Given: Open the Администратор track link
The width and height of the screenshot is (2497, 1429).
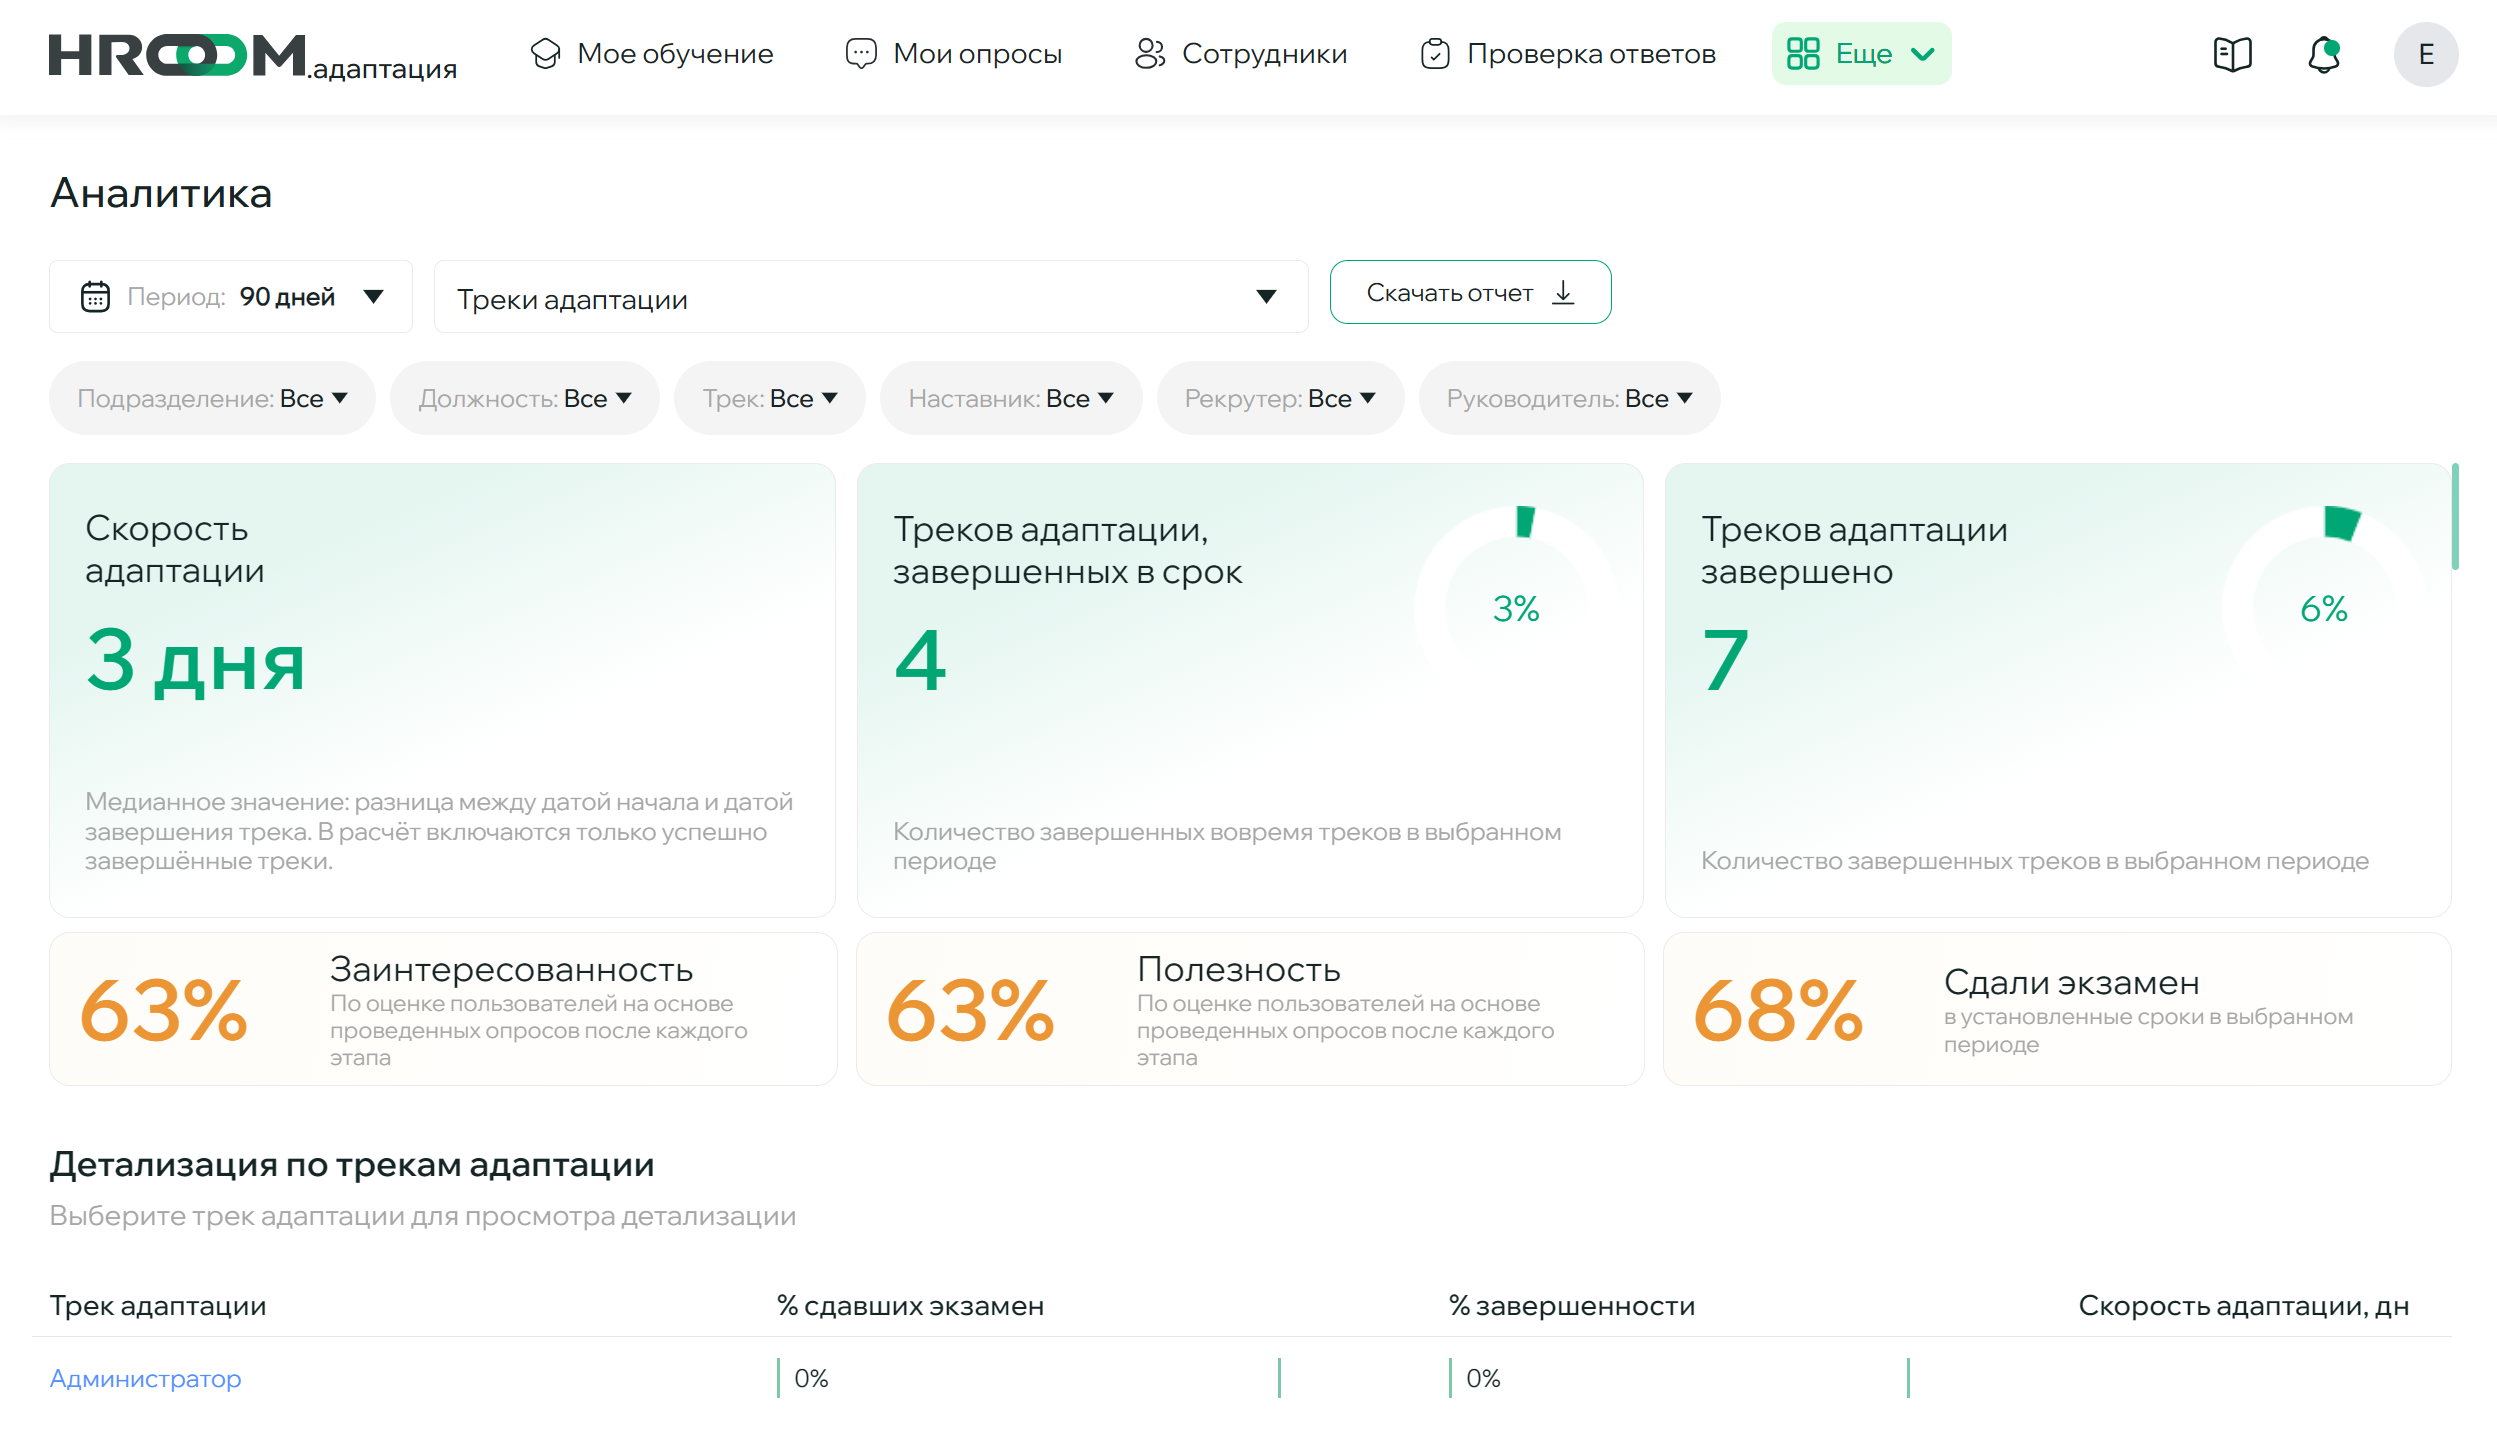Looking at the screenshot, I should tap(146, 1378).
